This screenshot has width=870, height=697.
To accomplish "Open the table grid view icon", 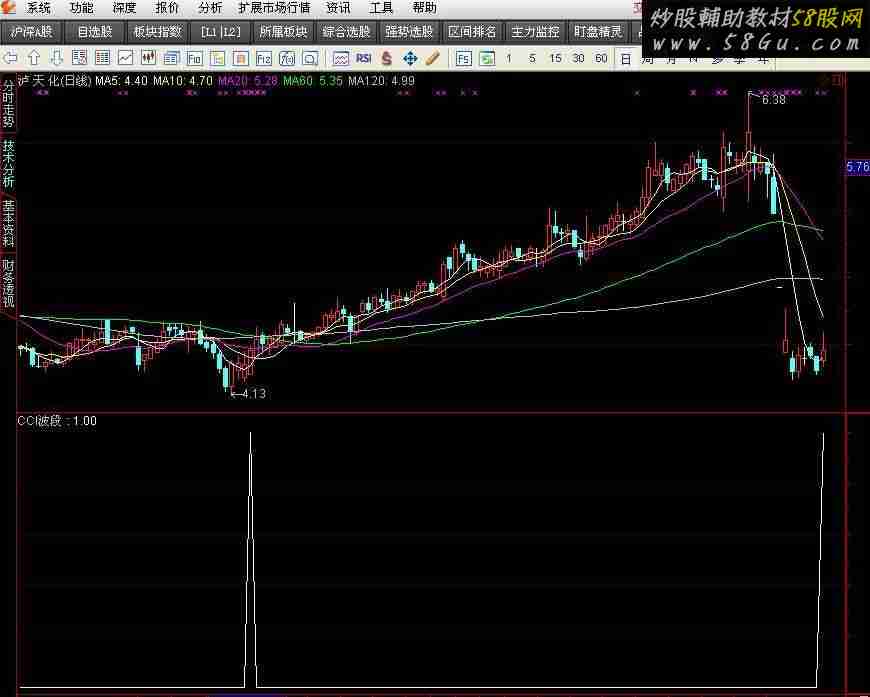I will (102, 58).
